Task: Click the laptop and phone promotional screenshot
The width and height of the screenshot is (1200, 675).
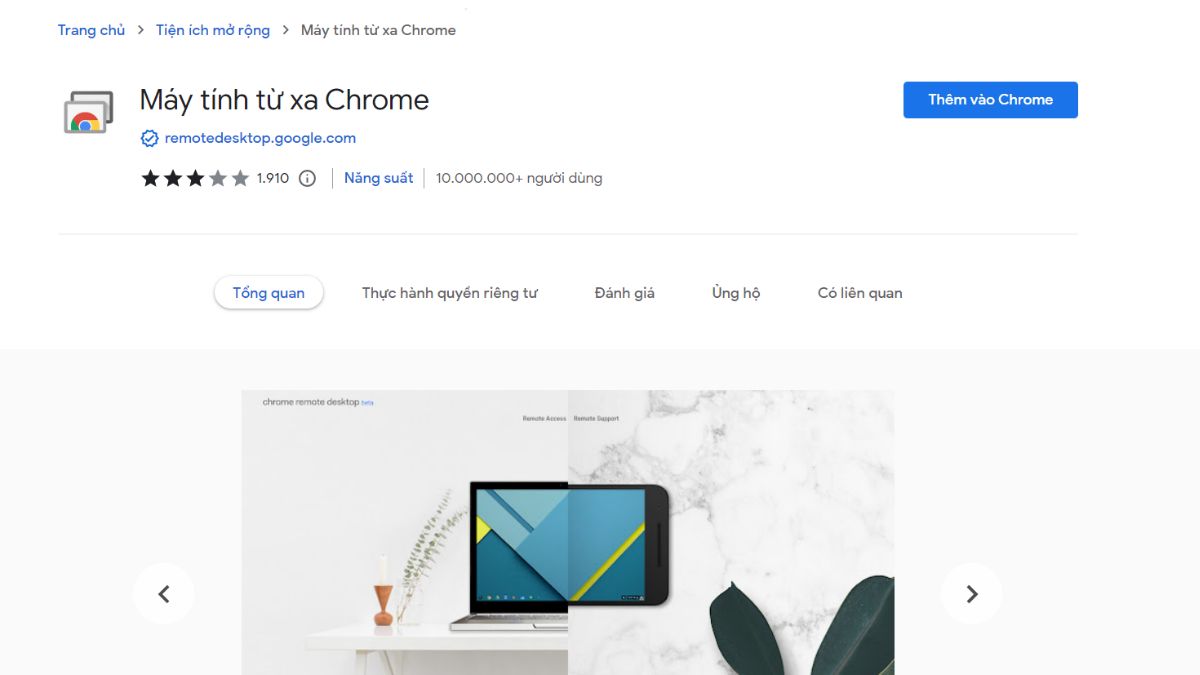Action: click(x=568, y=532)
